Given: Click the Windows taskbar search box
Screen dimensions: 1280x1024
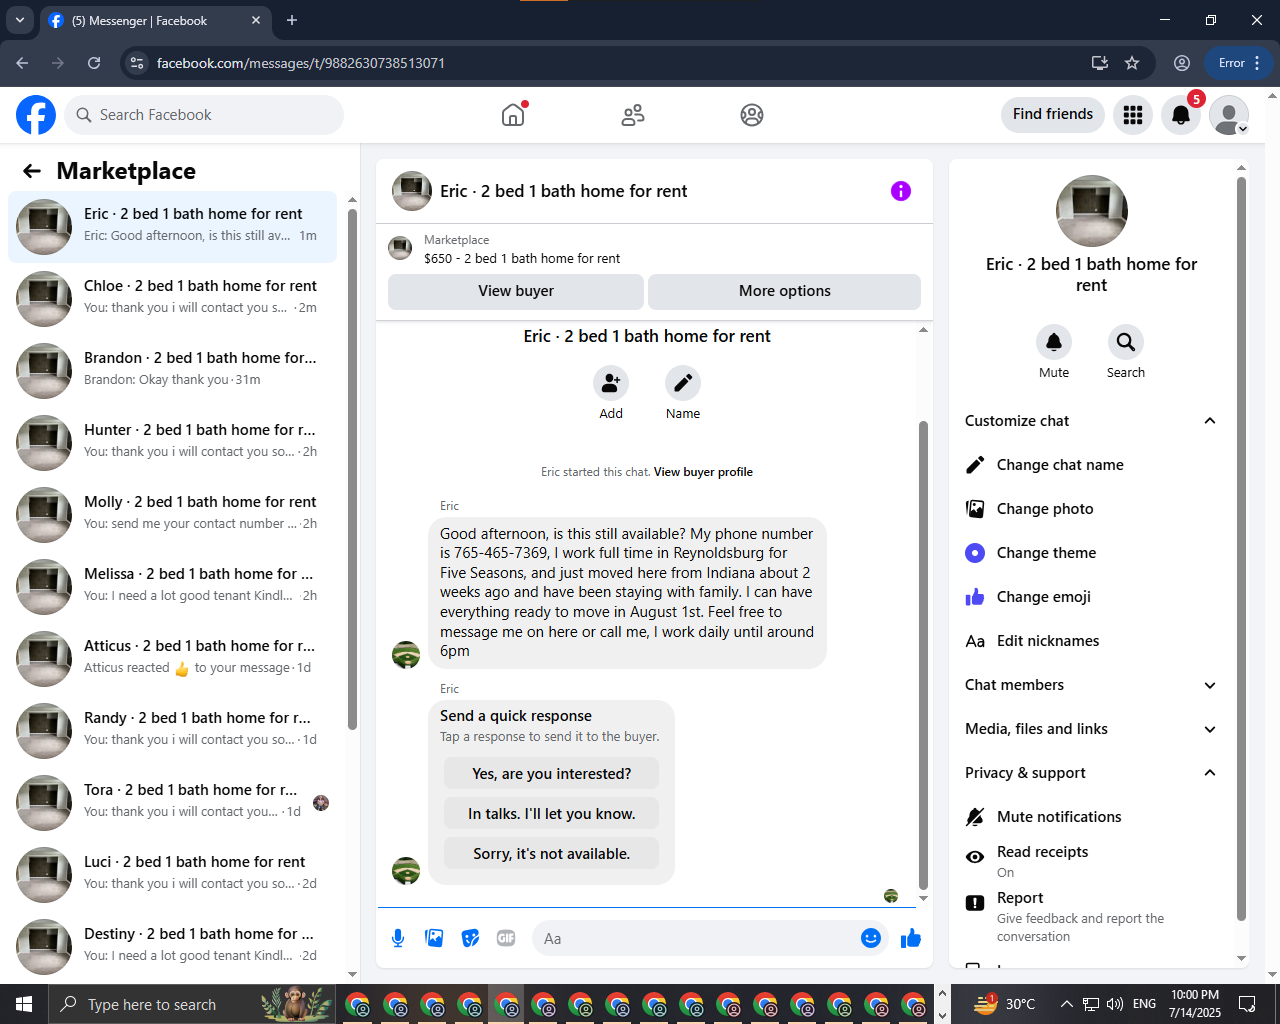Looking at the screenshot, I should click(190, 1004).
